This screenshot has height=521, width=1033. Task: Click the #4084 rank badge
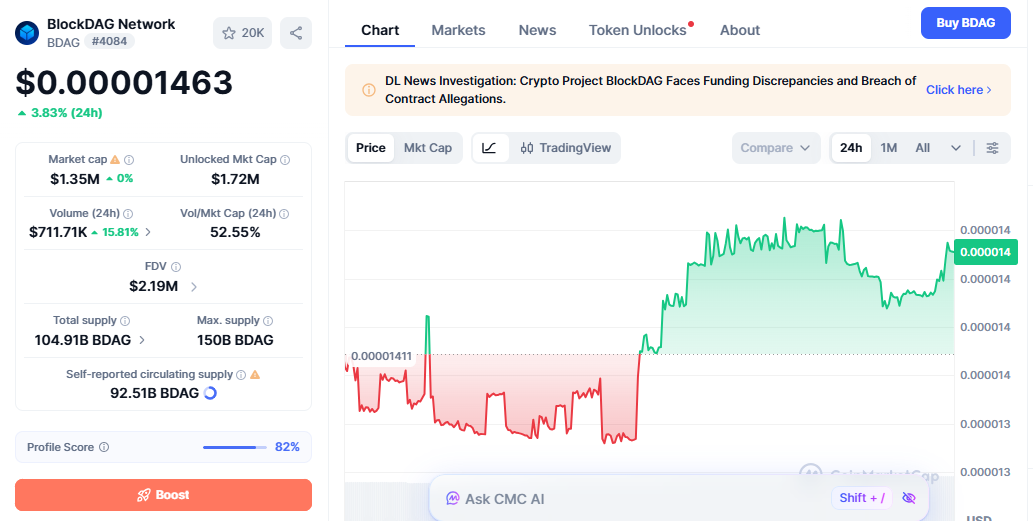coord(109,42)
